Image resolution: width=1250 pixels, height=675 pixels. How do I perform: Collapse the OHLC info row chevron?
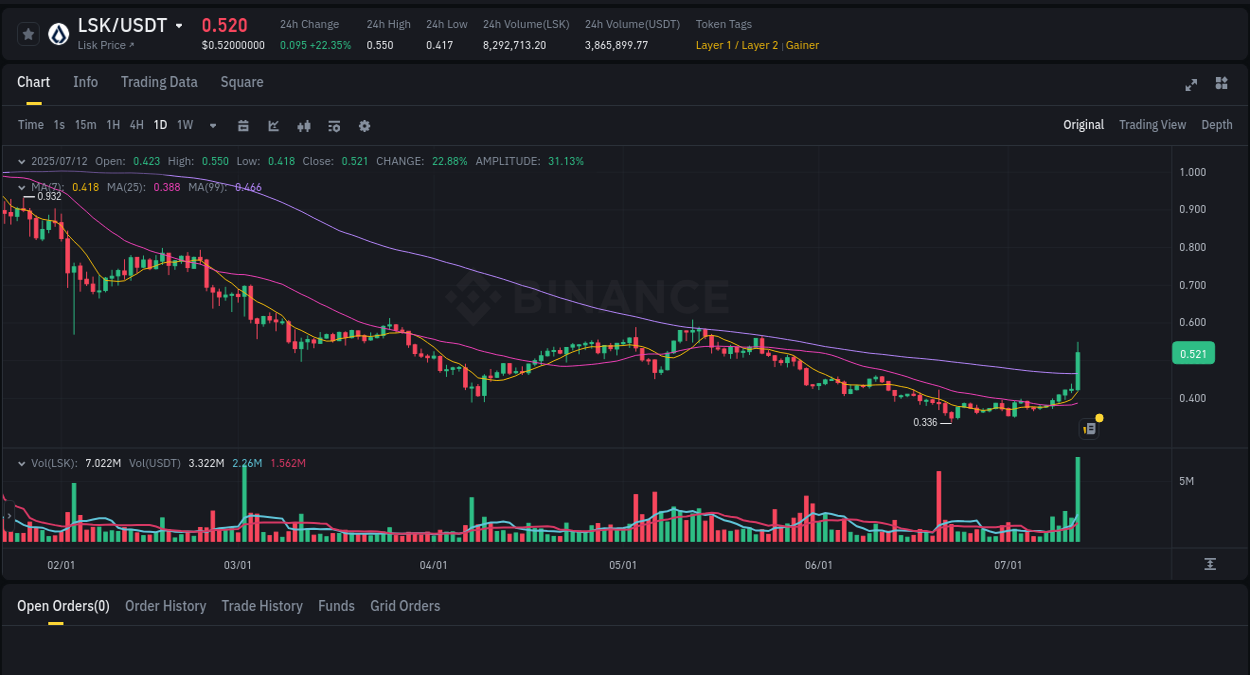(21, 160)
